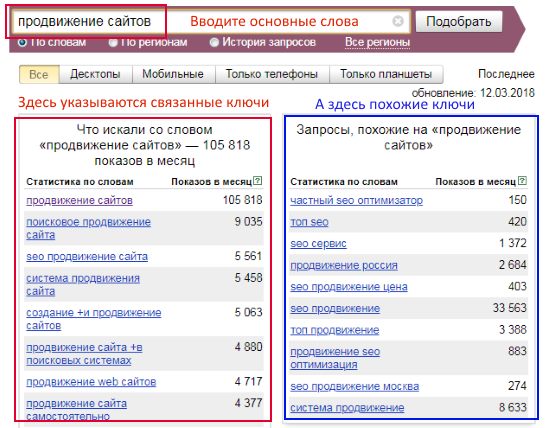Open the продвижение web сайтов link

pyautogui.click(x=91, y=381)
